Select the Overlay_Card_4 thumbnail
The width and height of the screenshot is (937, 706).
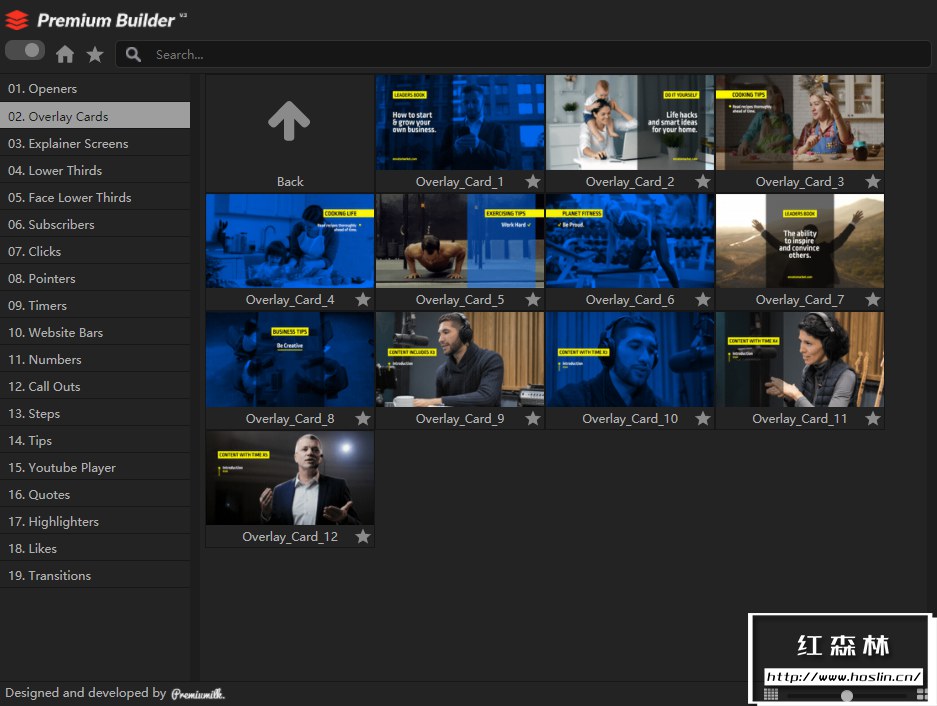(x=290, y=241)
